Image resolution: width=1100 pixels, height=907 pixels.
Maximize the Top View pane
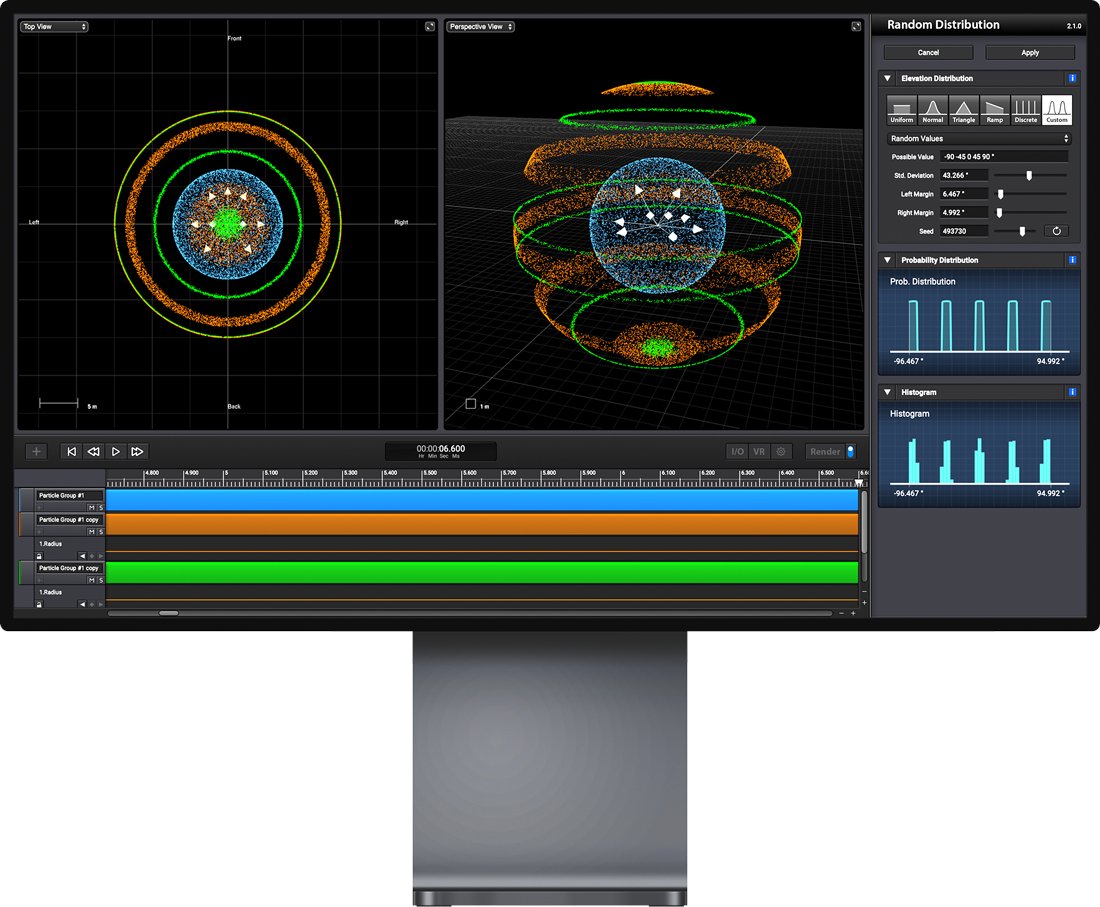coord(429,27)
